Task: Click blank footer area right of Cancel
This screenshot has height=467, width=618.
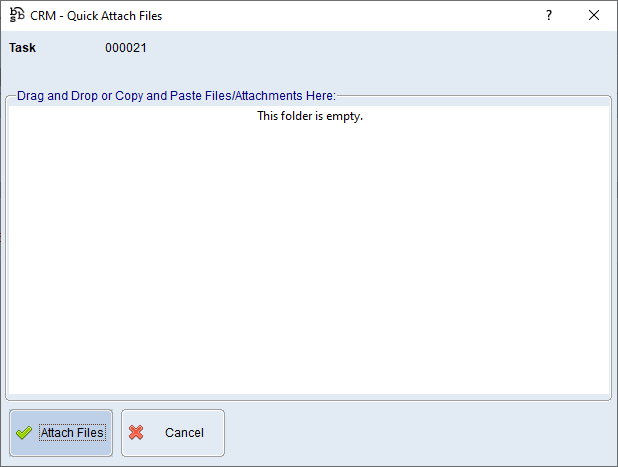Action: tap(420, 433)
